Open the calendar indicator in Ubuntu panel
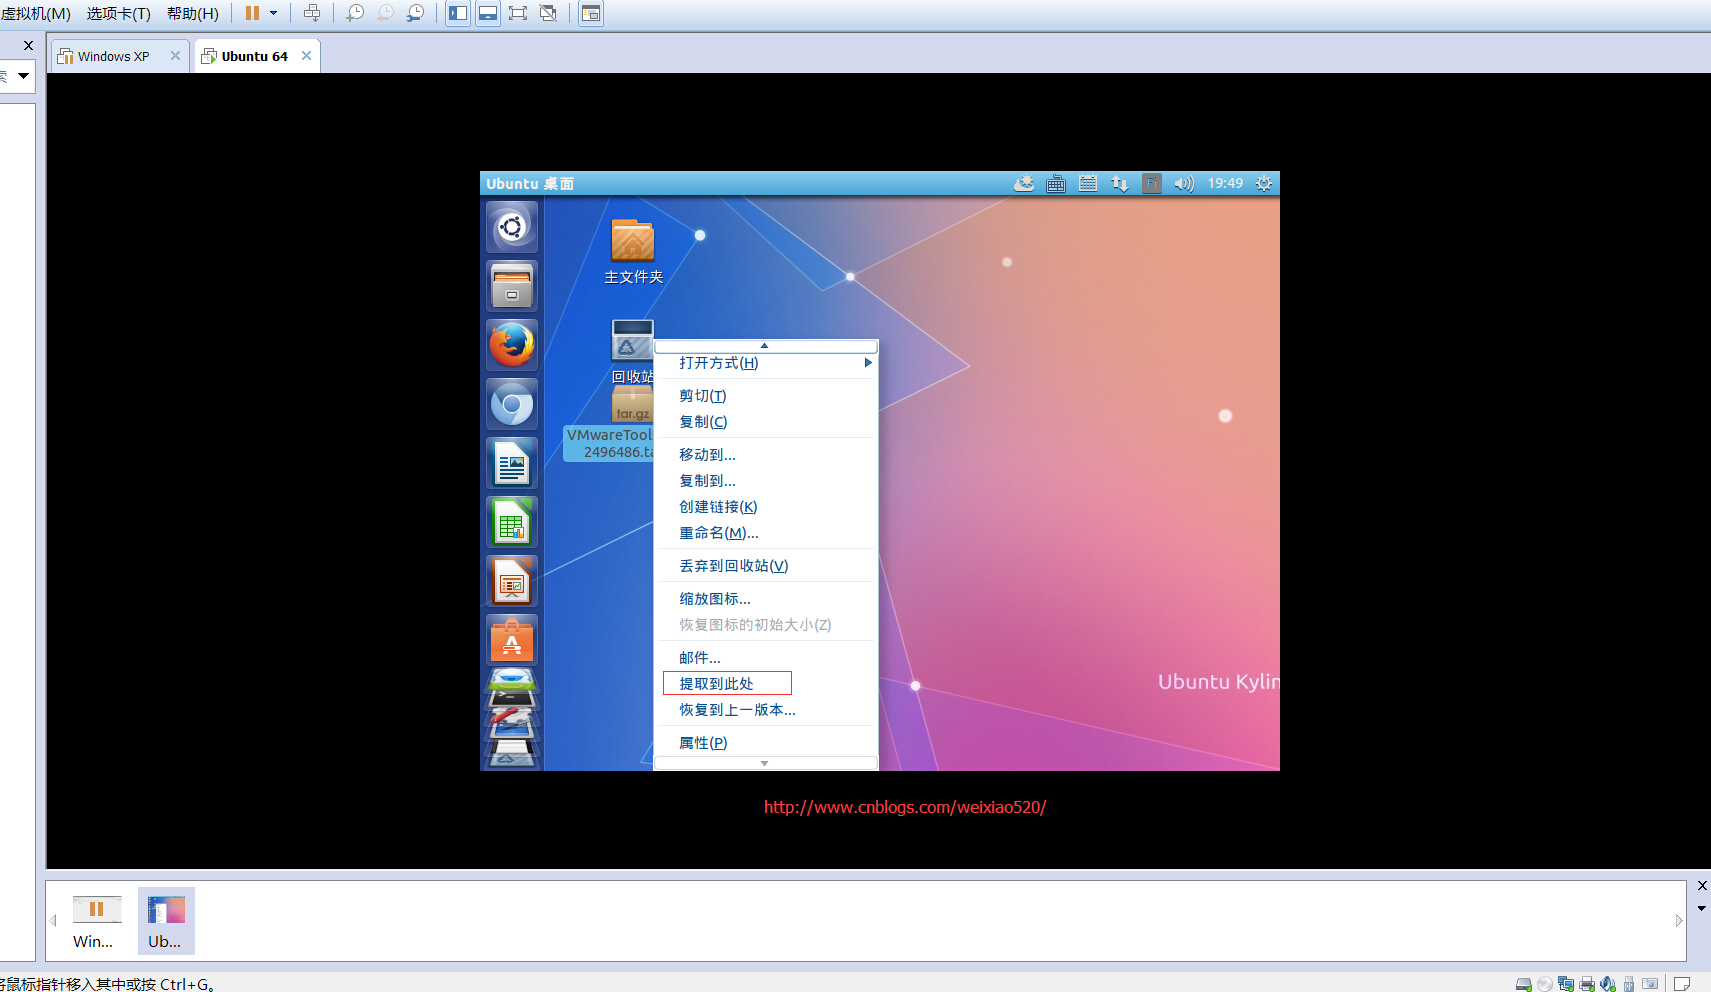The width and height of the screenshot is (1711, 992). pyautogui.click(x=1088, y=184)
